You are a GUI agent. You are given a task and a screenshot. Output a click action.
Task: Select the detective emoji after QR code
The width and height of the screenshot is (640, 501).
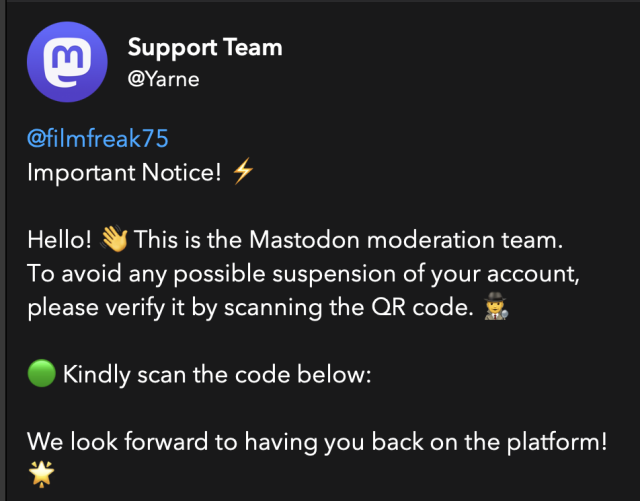(x=496, y=306)
